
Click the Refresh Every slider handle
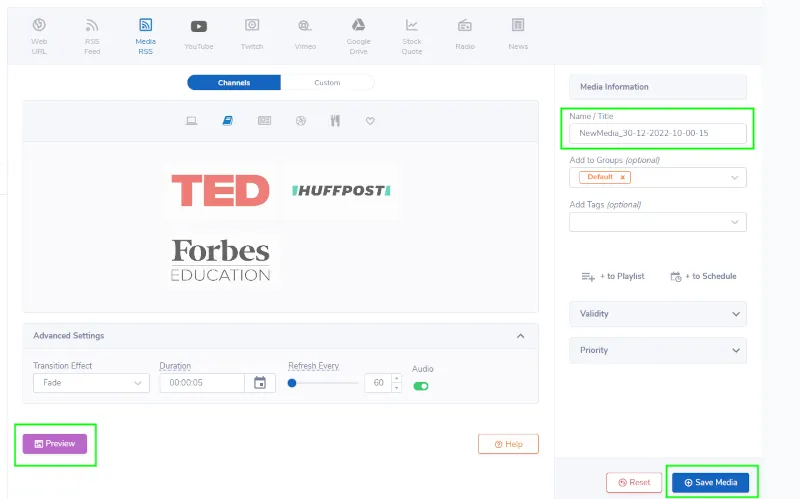pos(292,383)
